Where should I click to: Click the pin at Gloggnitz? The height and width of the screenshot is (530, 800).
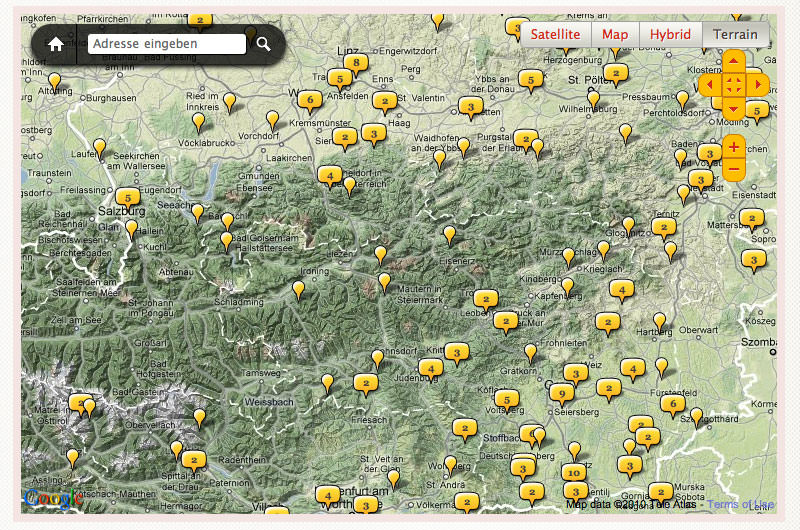[629, 225]
